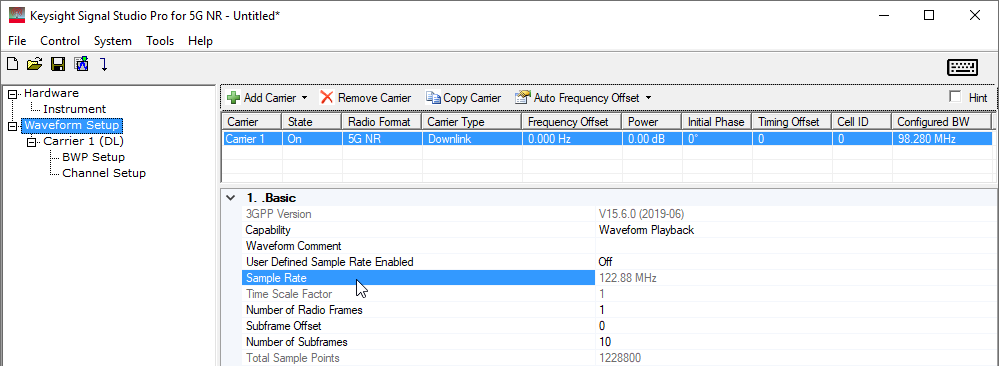Open the Auto Frequency Offset dropdown arrow
This screenshot has width=999, height=366.
coord(649,98)
